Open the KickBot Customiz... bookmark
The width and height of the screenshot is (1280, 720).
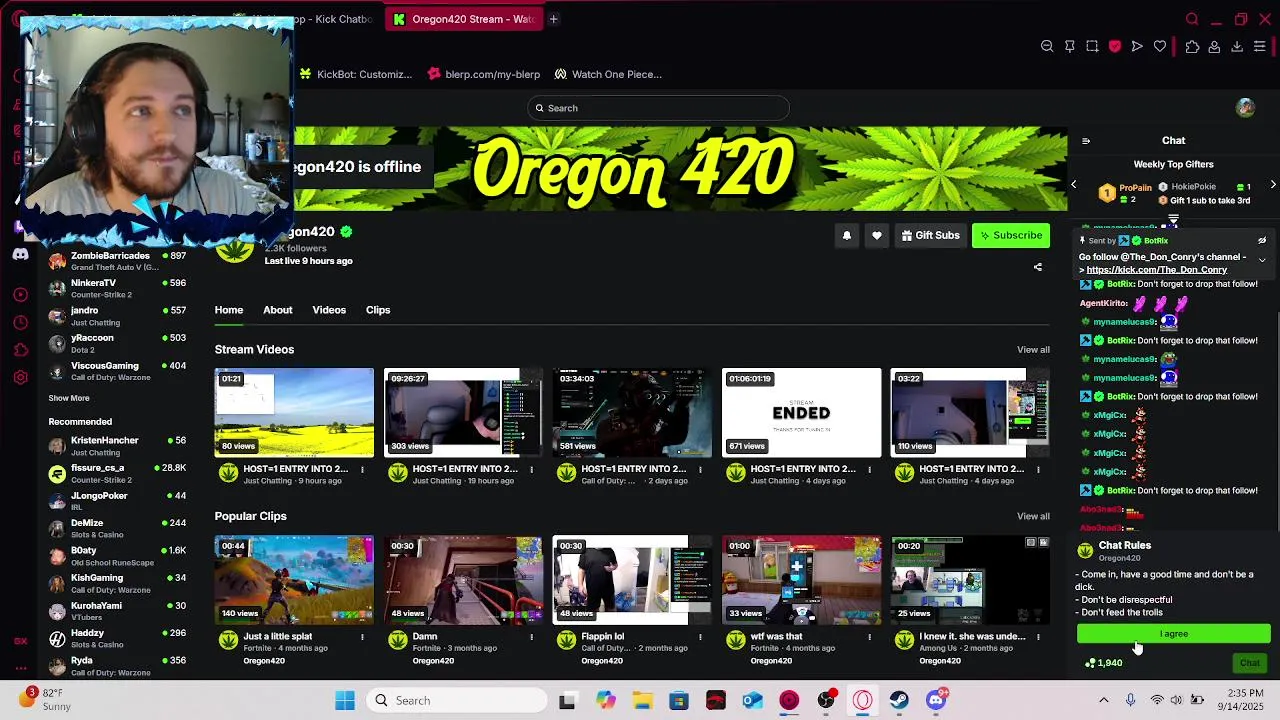pyautogui.click(x=355, y=74)
